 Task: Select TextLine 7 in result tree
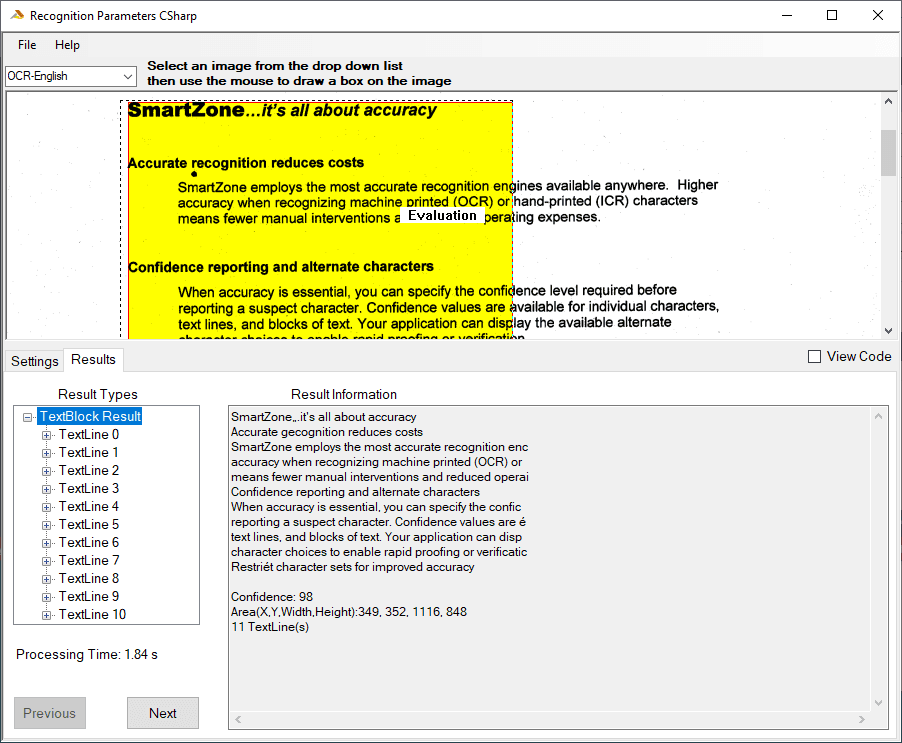click(x=89, y=560)
